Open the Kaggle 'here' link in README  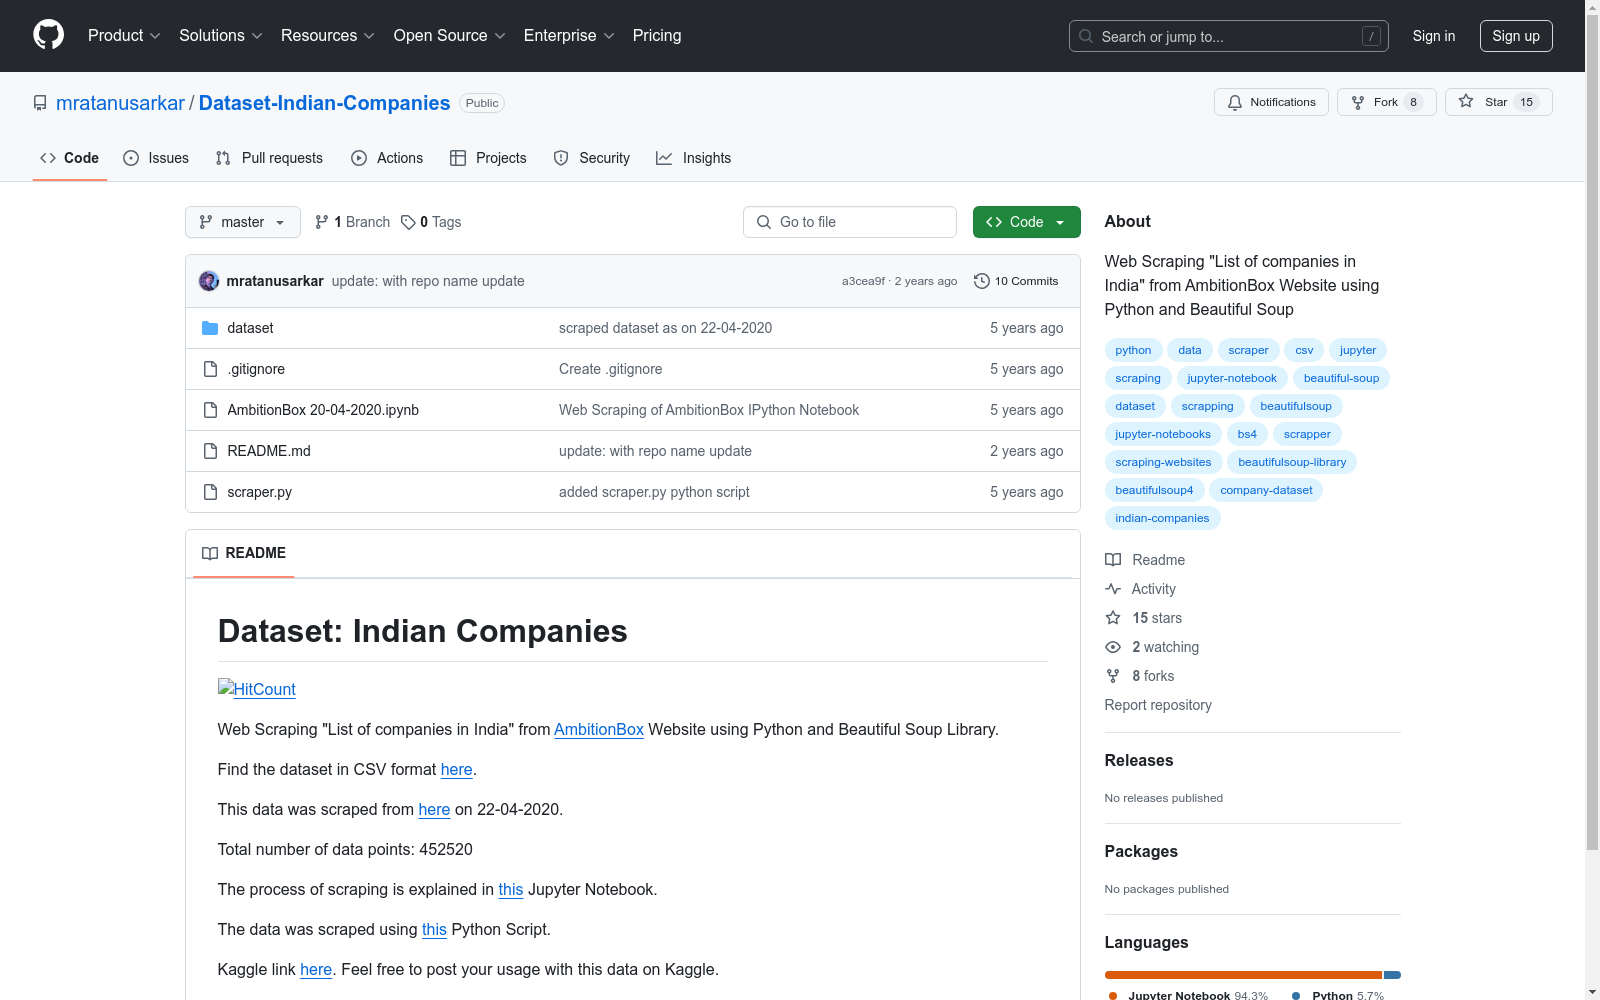pyautogui.click(x=316, y=969)
